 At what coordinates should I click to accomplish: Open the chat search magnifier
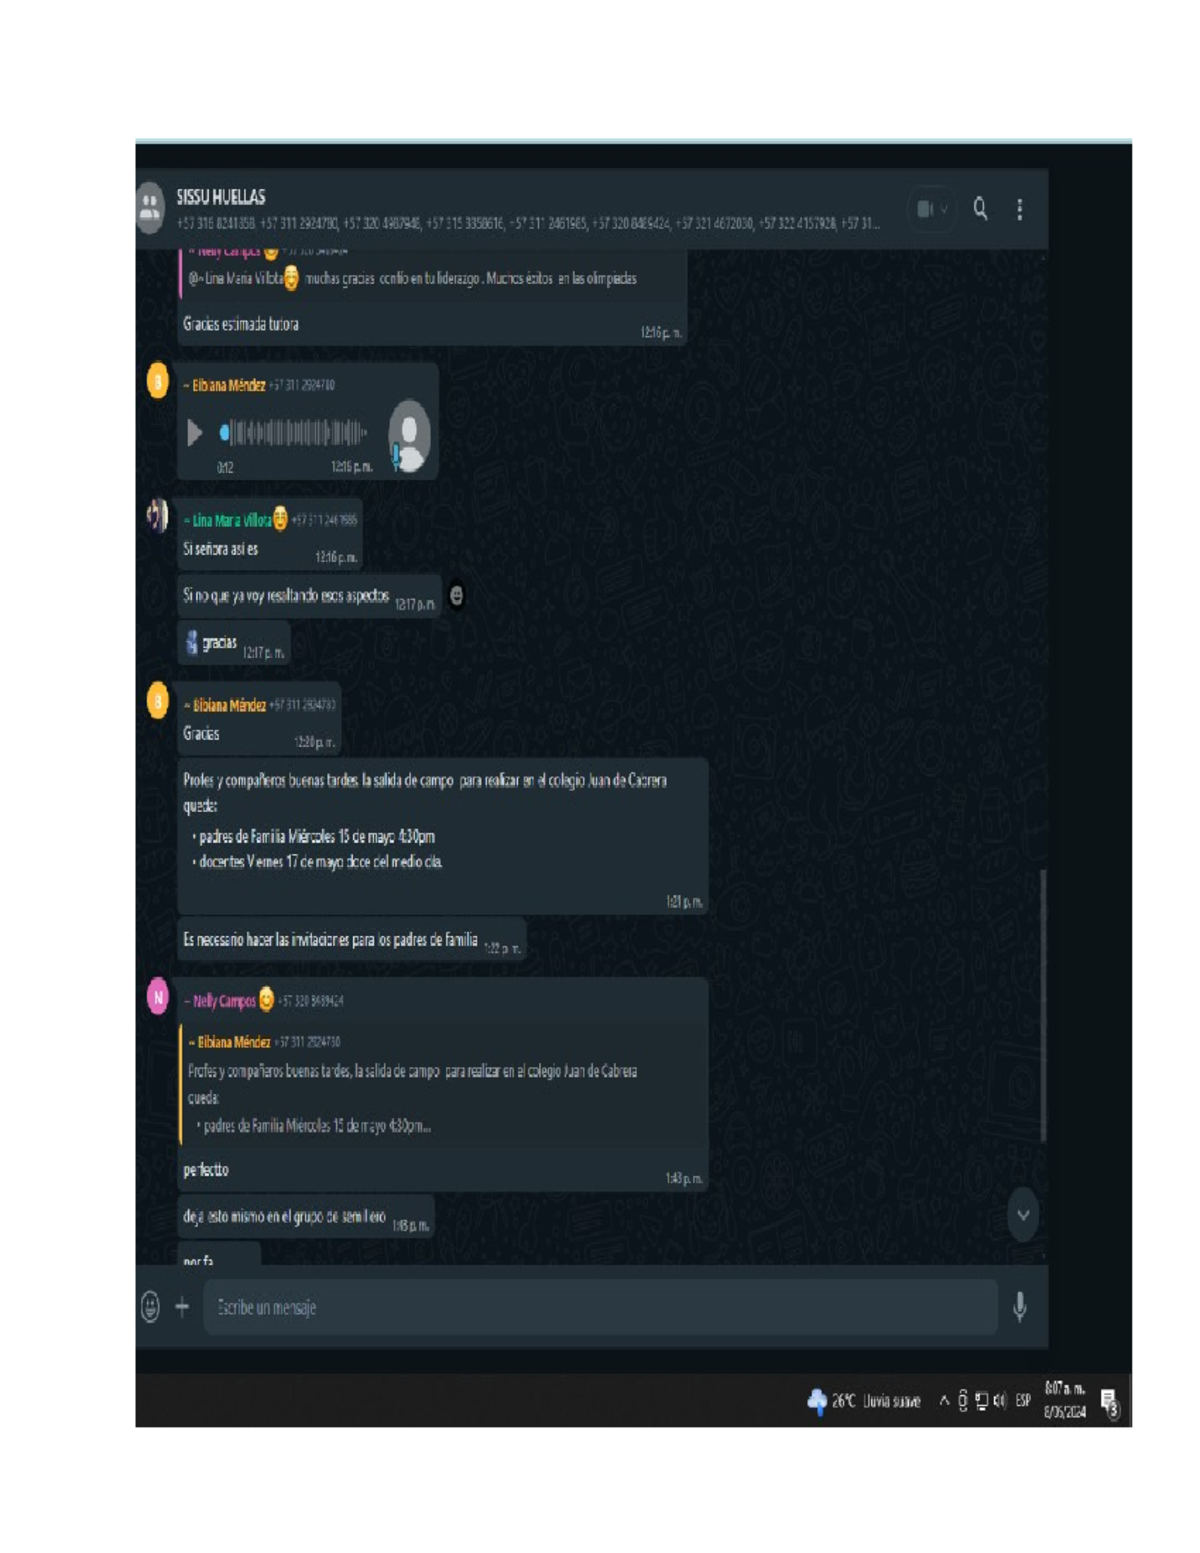[980, 208]
